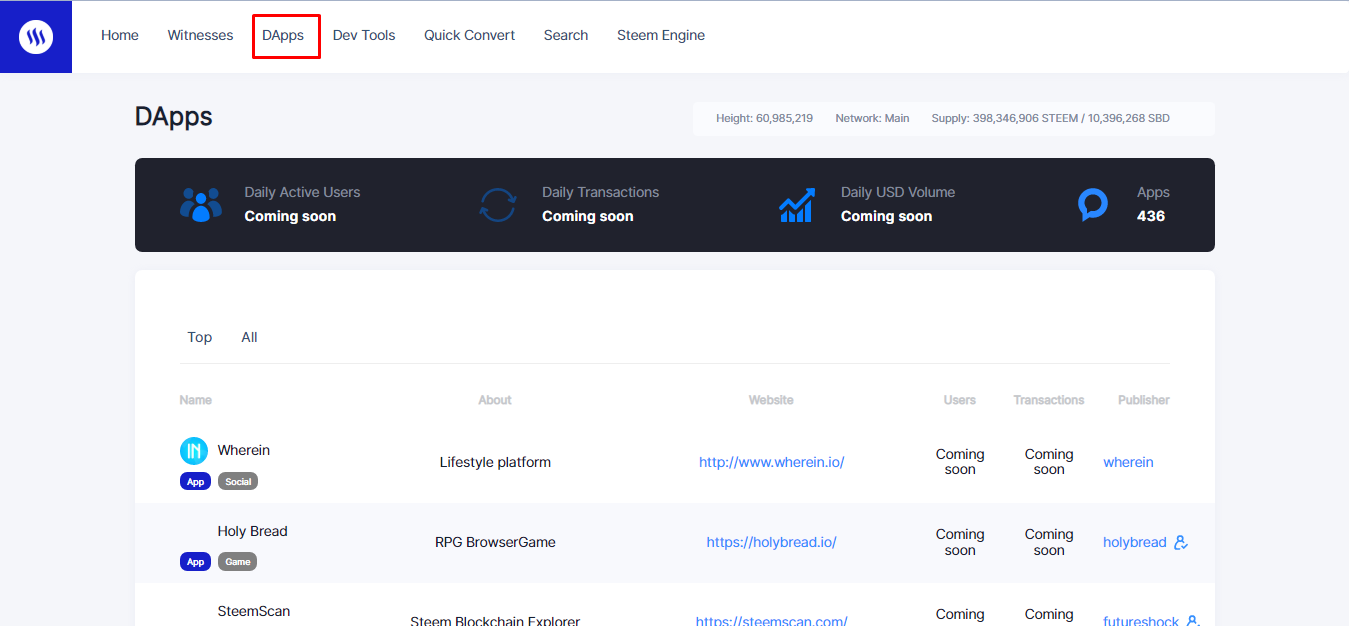Open Steem Engine link
This screenshot has height=626, width=1349.
pyautogui.click(x=661, y=35)
